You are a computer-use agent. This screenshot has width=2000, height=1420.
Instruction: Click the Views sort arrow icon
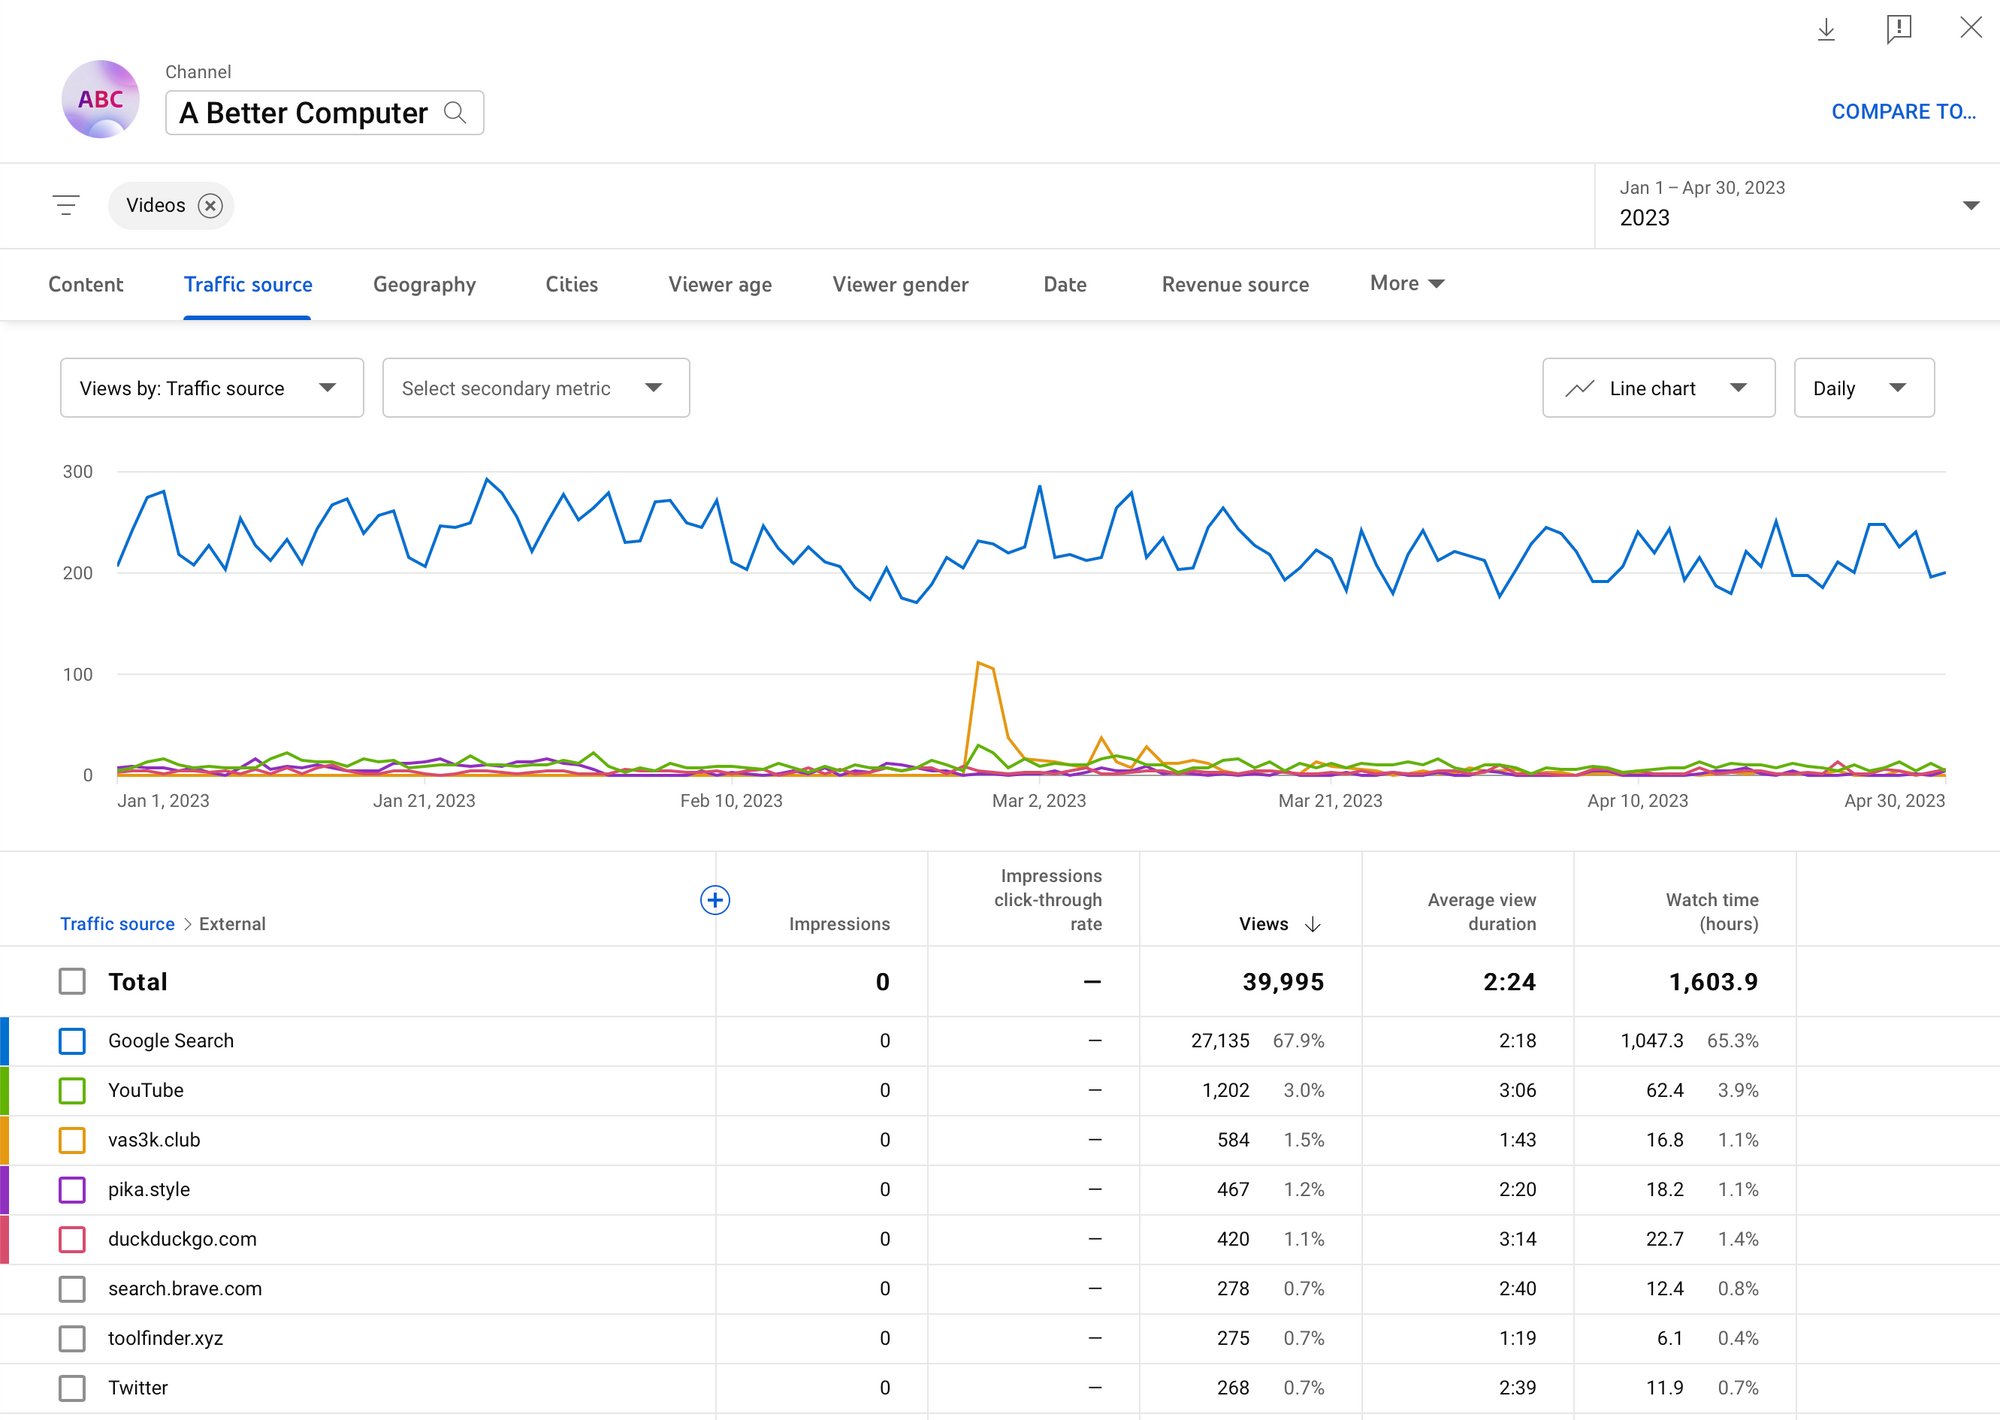(1313, 925)
